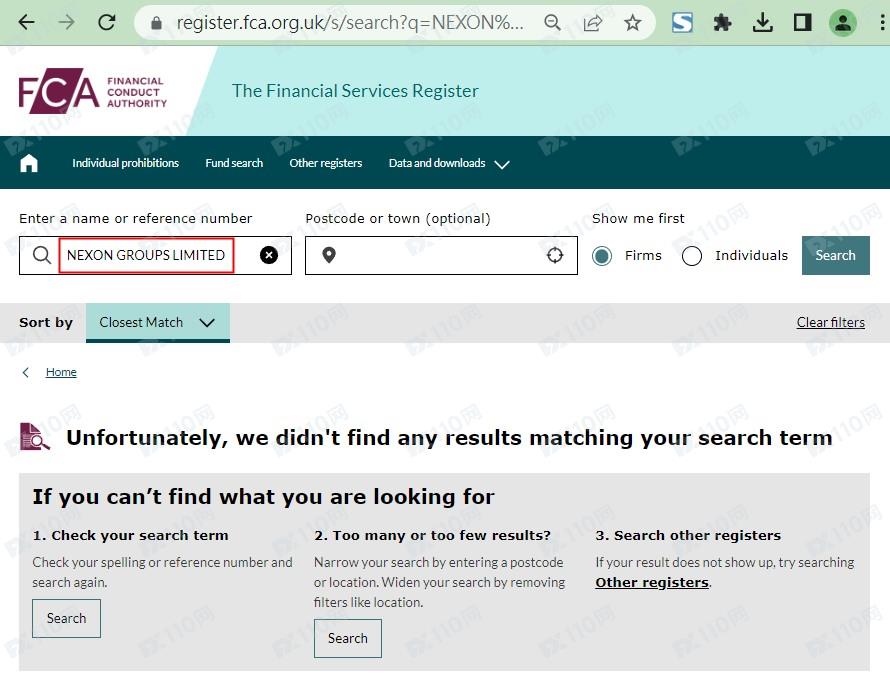
Task: Click the share page icon
Action: (593, 22)
